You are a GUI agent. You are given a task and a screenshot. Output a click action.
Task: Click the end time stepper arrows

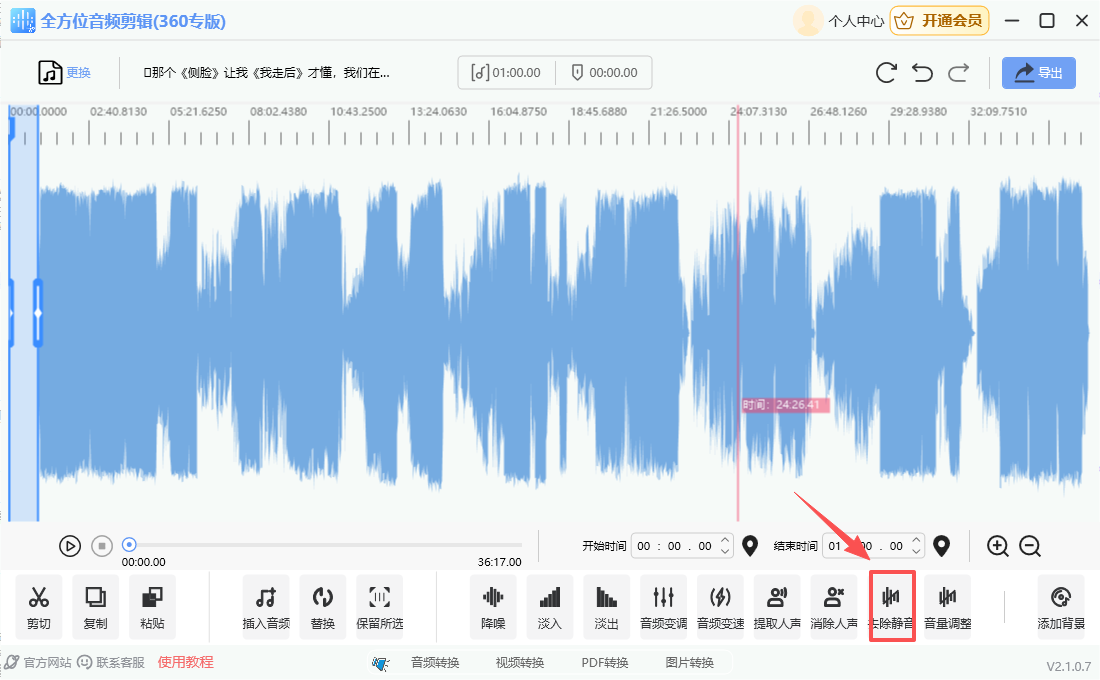tap(915, 546)
